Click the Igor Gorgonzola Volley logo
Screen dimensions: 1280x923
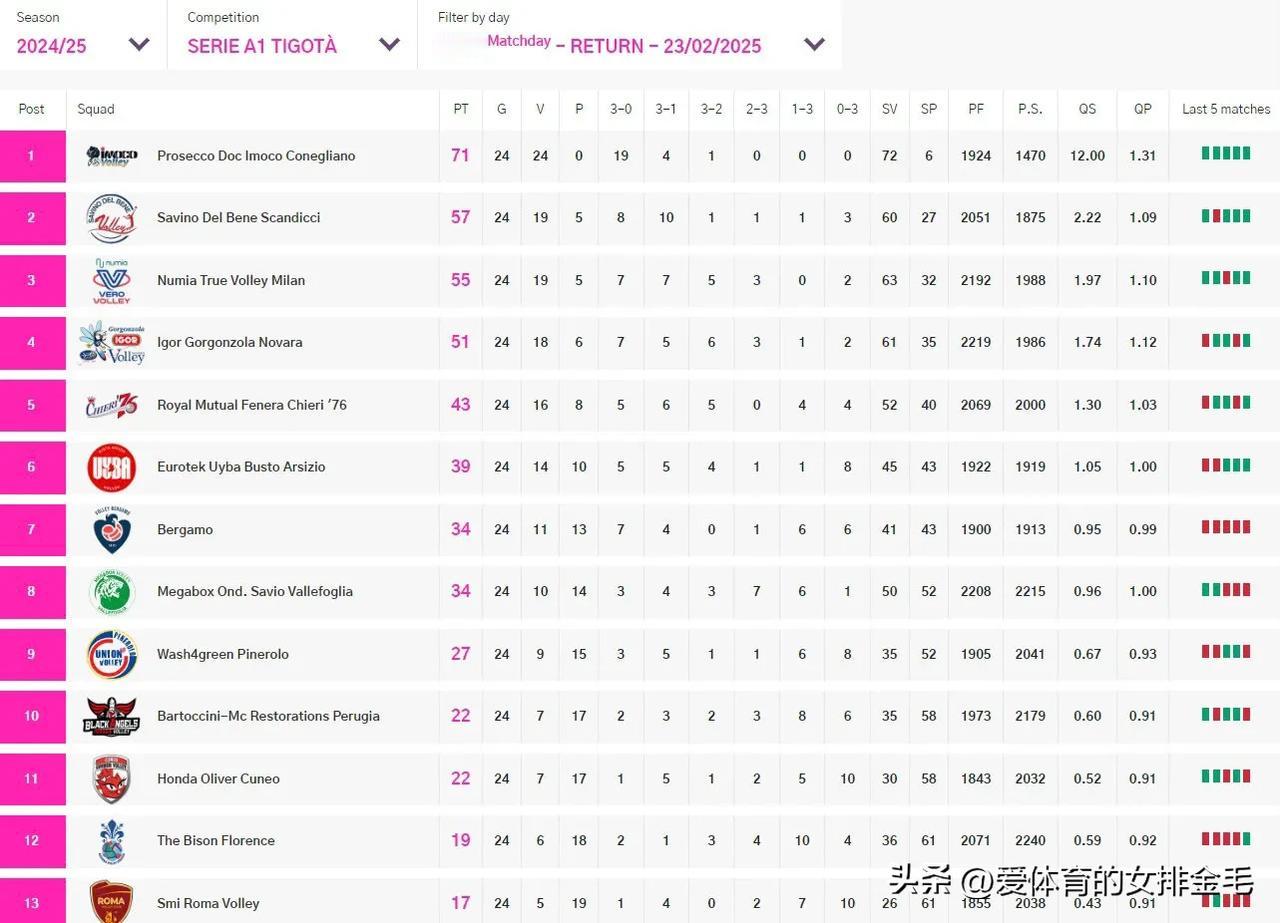[x=111, y=342]
